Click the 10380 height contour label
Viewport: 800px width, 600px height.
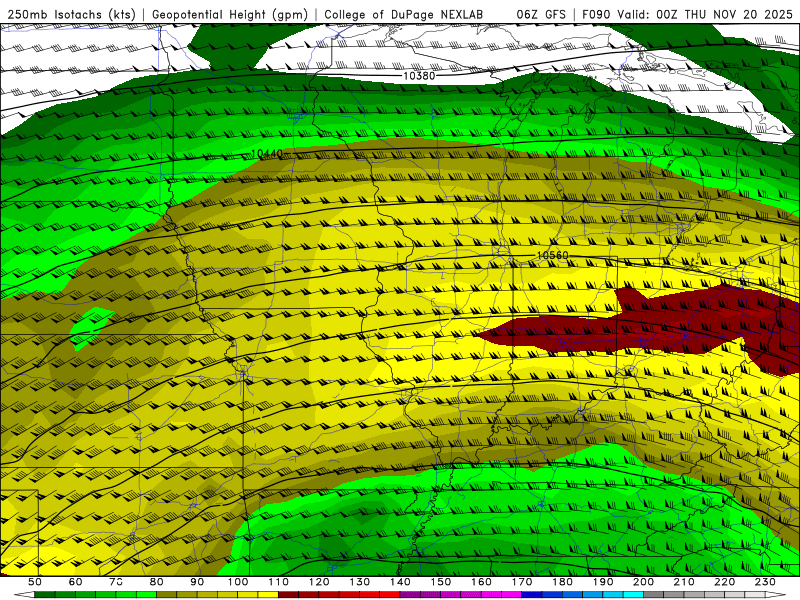tap(419, 76)
